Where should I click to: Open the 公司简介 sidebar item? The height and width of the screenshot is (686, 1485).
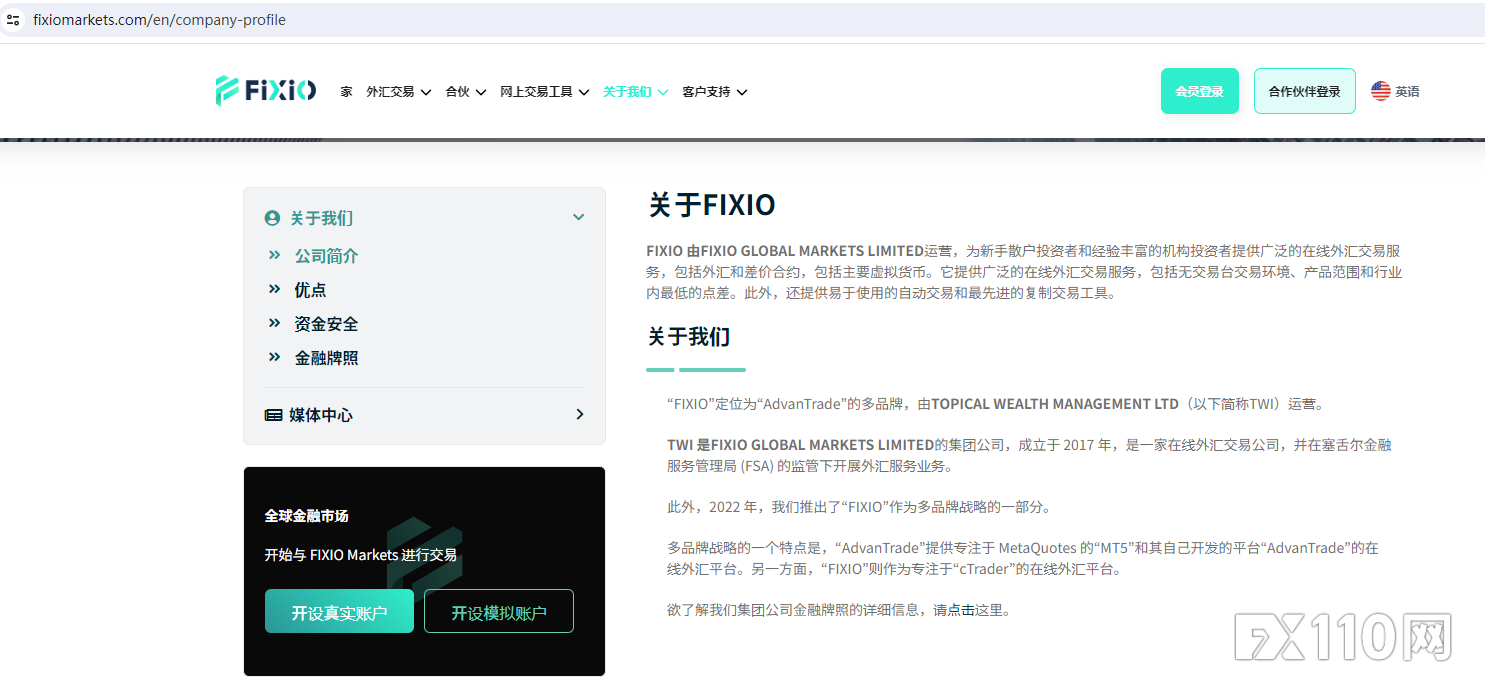(x=326, y=256)
